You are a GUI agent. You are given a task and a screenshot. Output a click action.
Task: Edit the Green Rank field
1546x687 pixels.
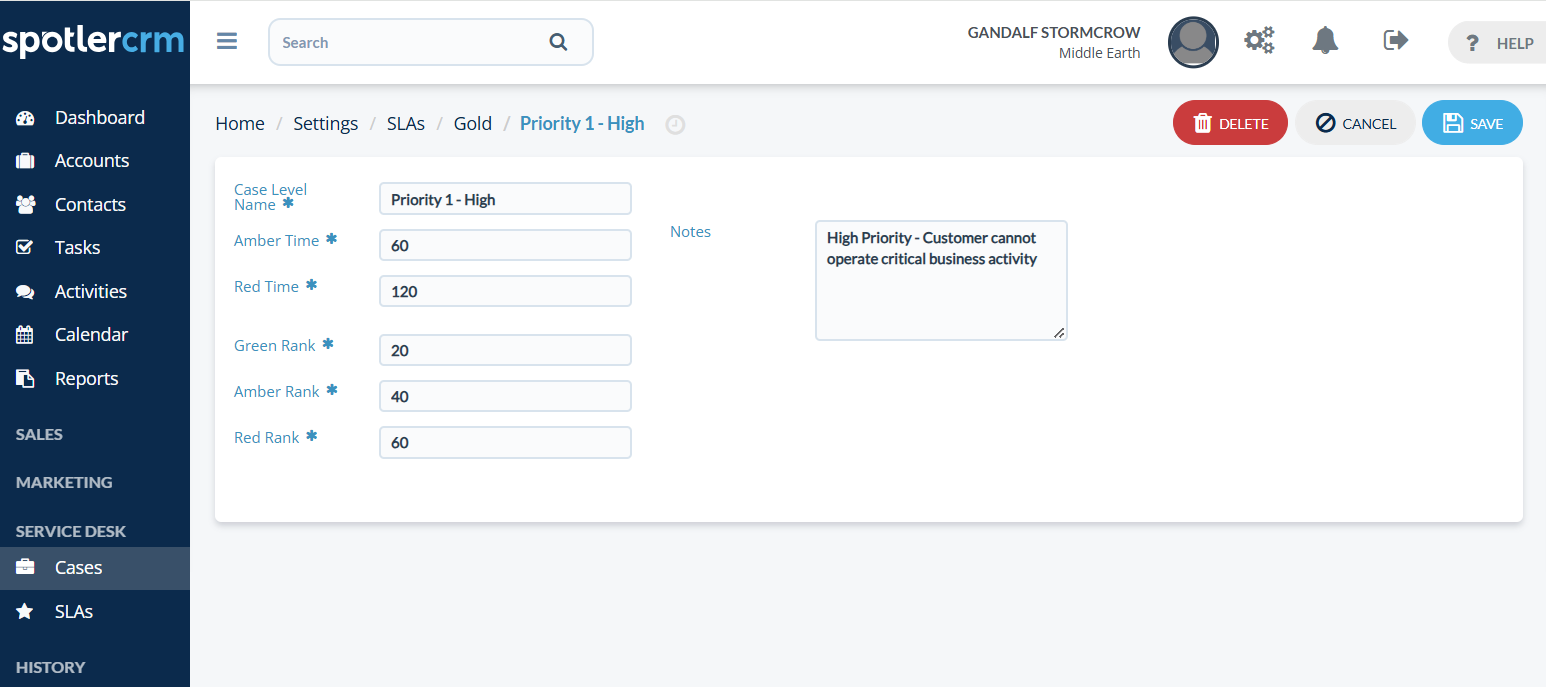[505, 350]
